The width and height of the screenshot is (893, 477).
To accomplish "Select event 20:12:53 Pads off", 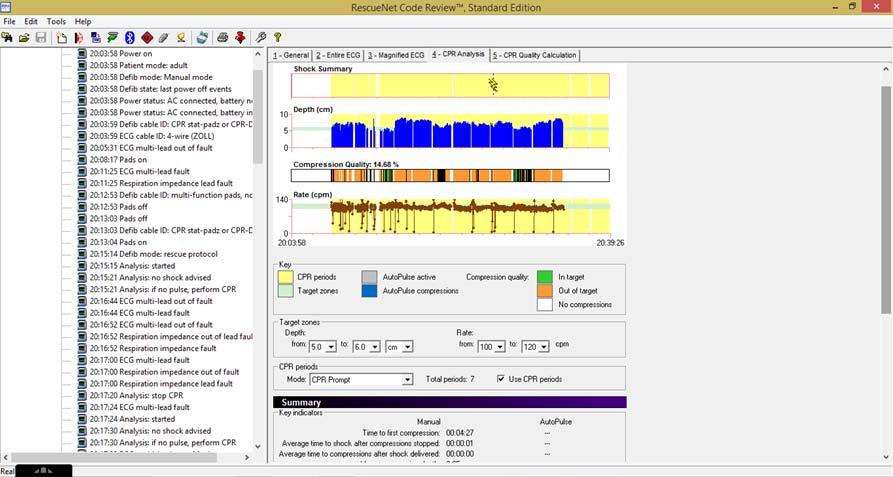I will tap(118, 207).
